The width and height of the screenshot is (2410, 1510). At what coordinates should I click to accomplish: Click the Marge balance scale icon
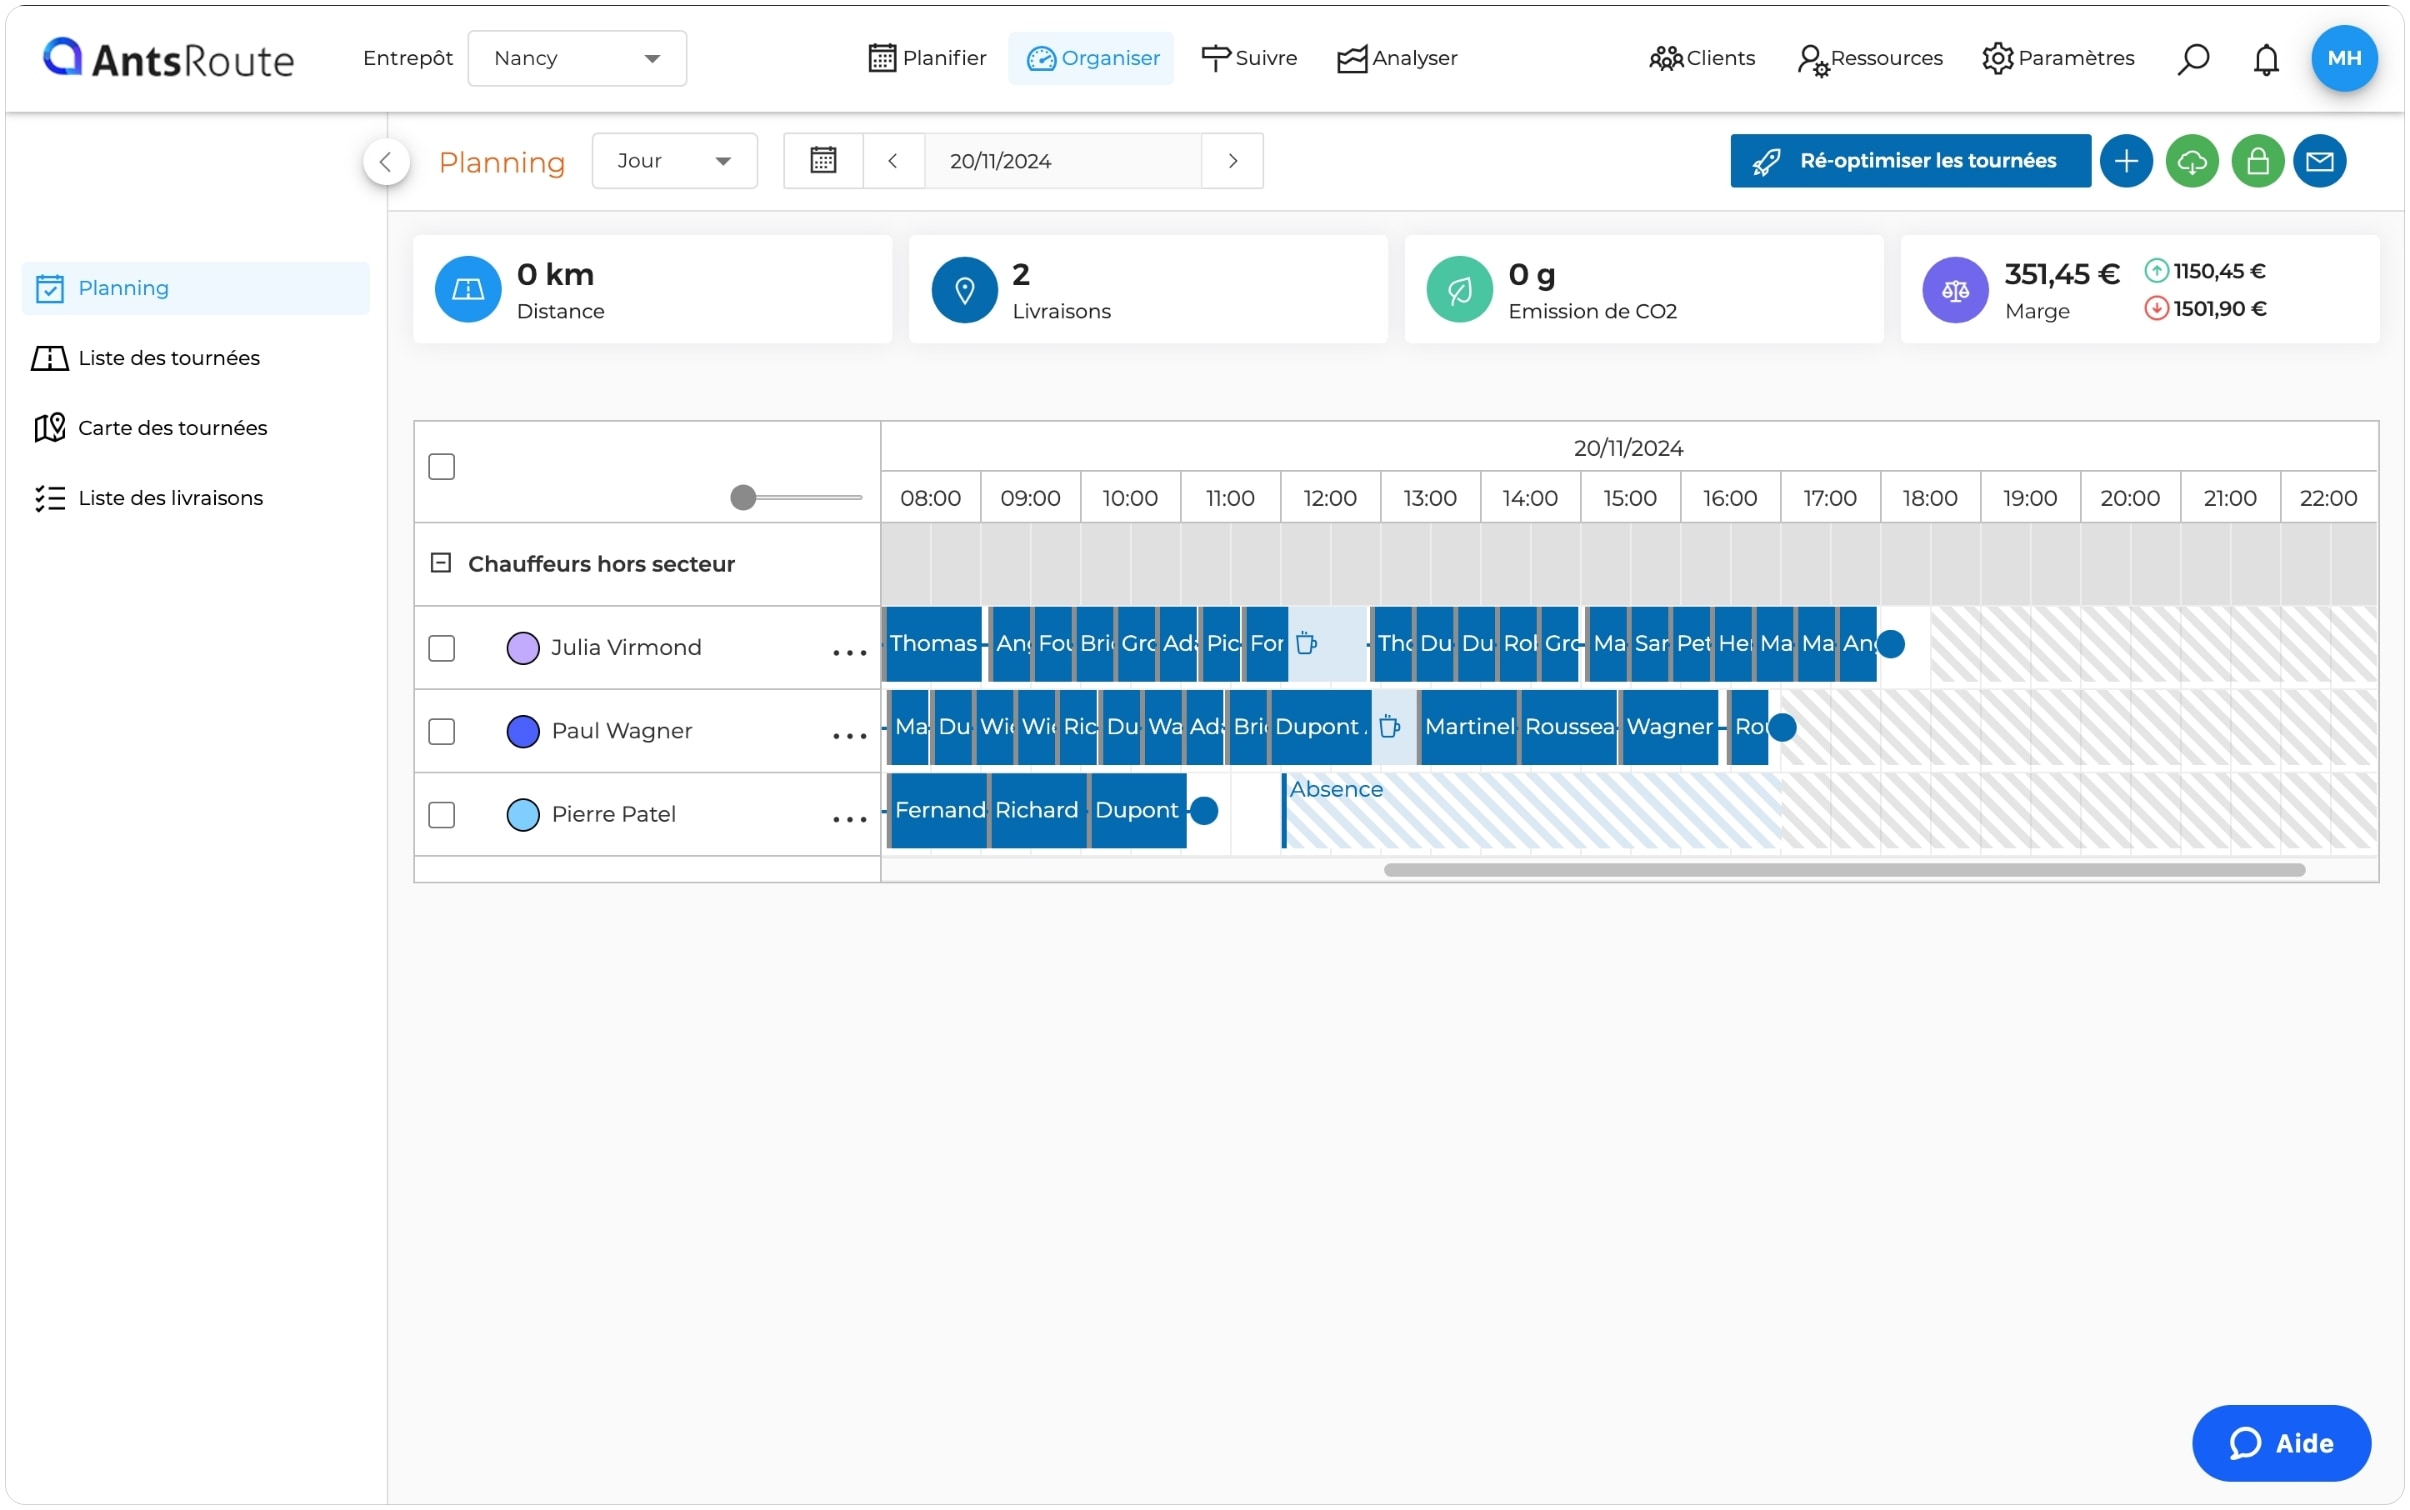(1955, 290)
